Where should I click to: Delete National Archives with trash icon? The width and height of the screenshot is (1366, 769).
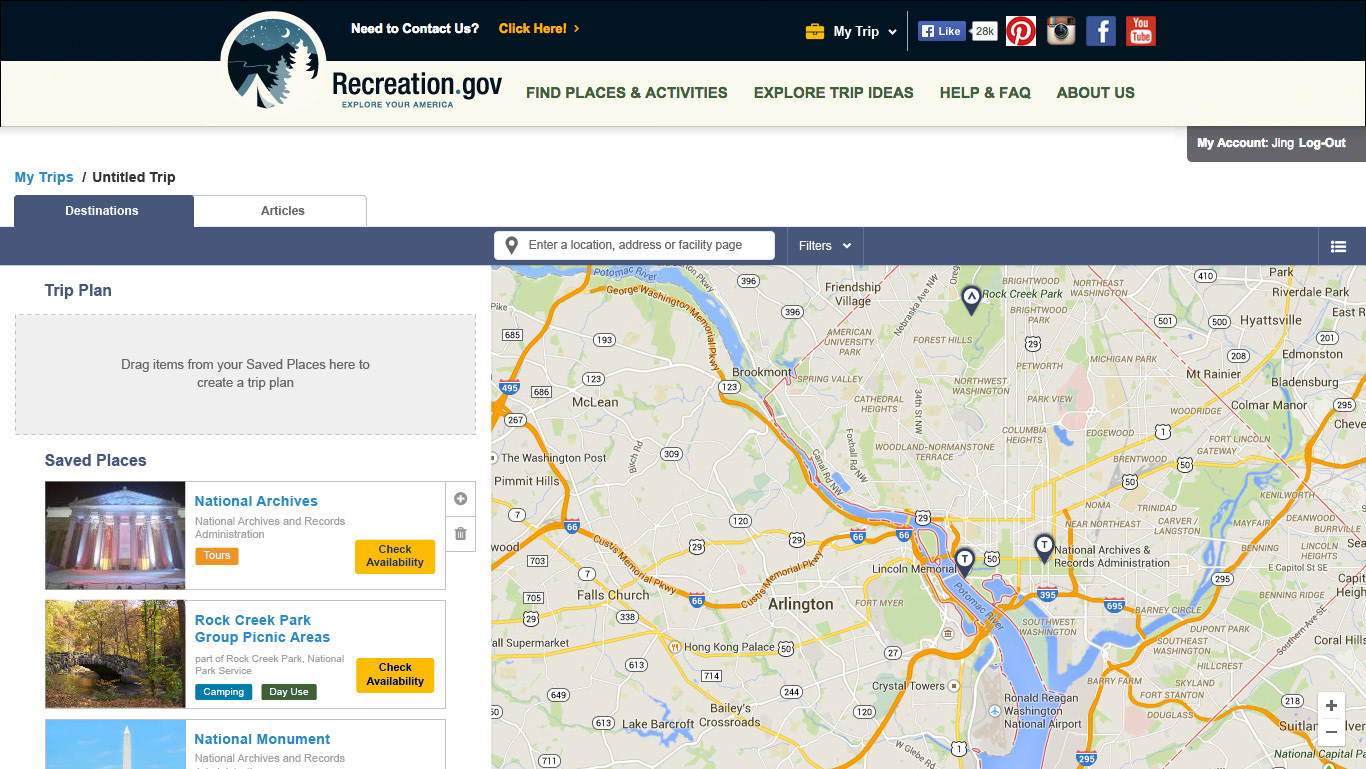point(460,534)
